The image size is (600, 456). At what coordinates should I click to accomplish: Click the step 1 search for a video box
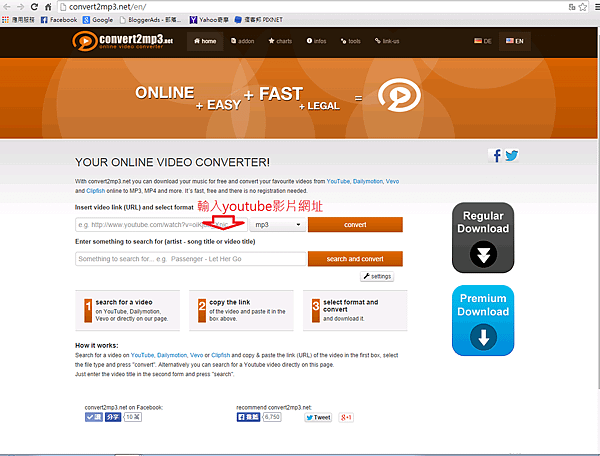(x=127, y=310)
